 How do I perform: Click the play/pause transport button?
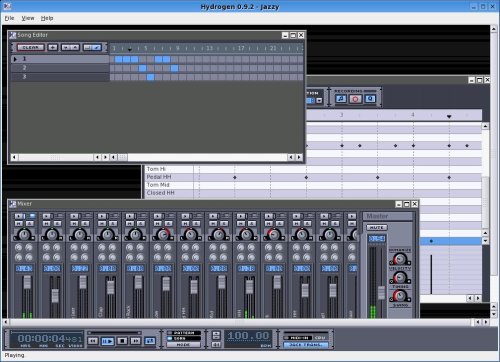tap(107, 341)
